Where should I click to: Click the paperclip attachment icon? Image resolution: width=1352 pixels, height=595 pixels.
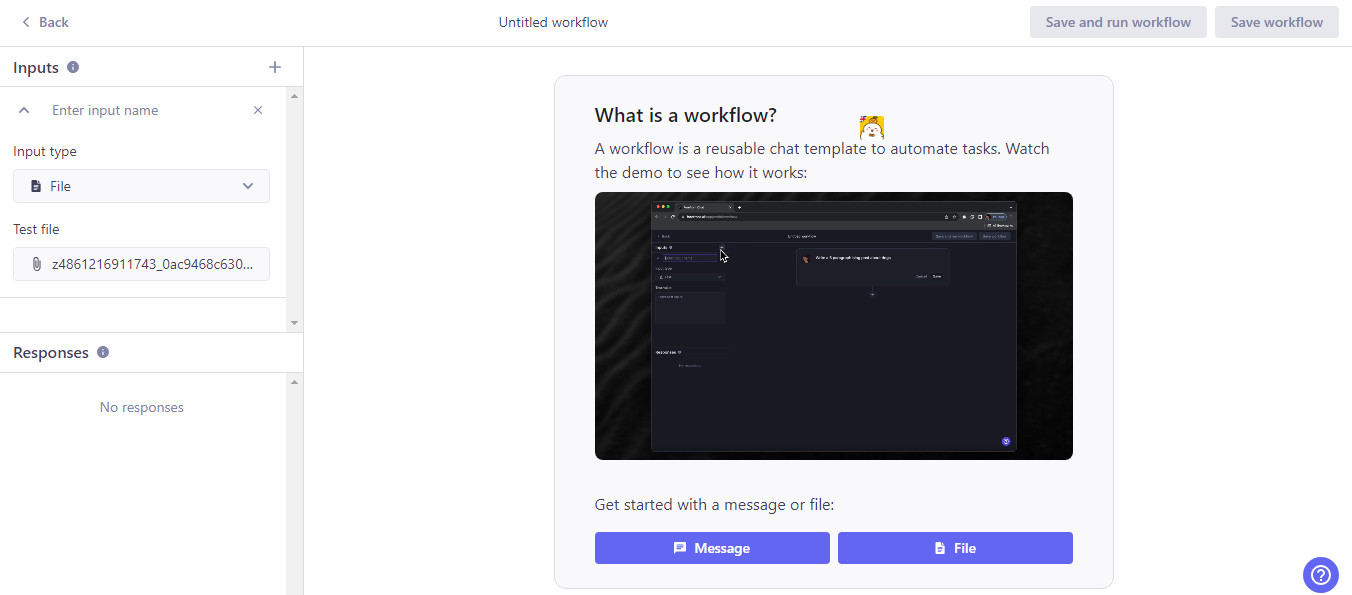click(36, 264)
